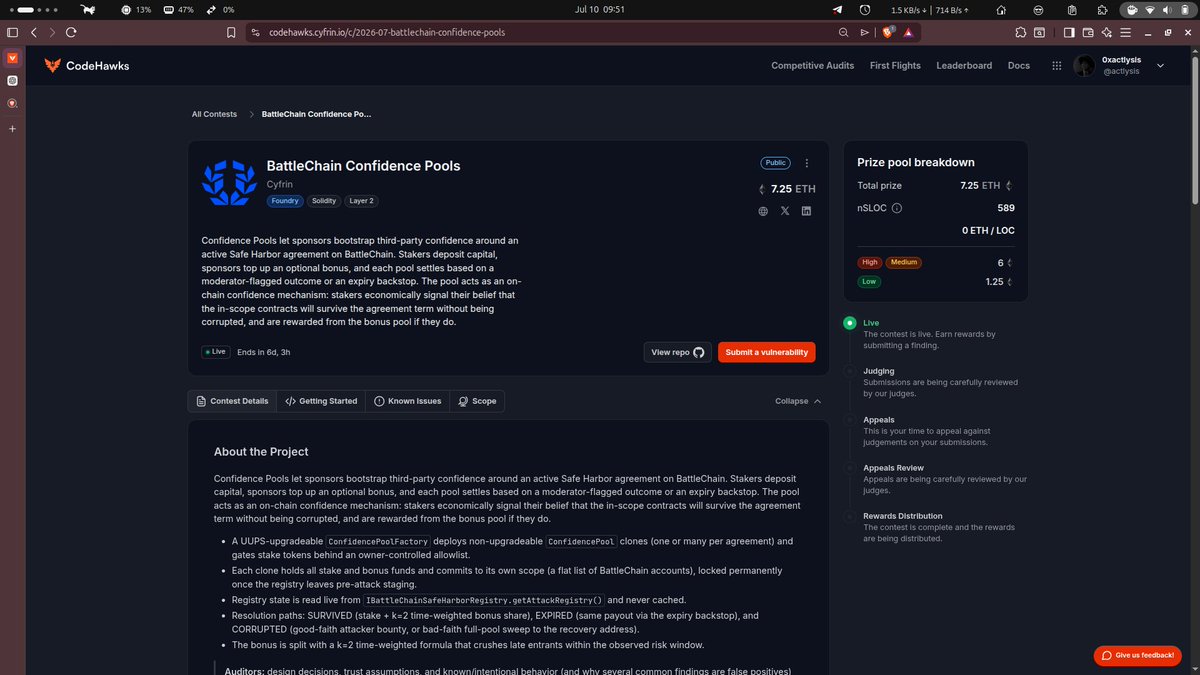Select the orange Brave tab in vertical sidebar

(12, 58)
